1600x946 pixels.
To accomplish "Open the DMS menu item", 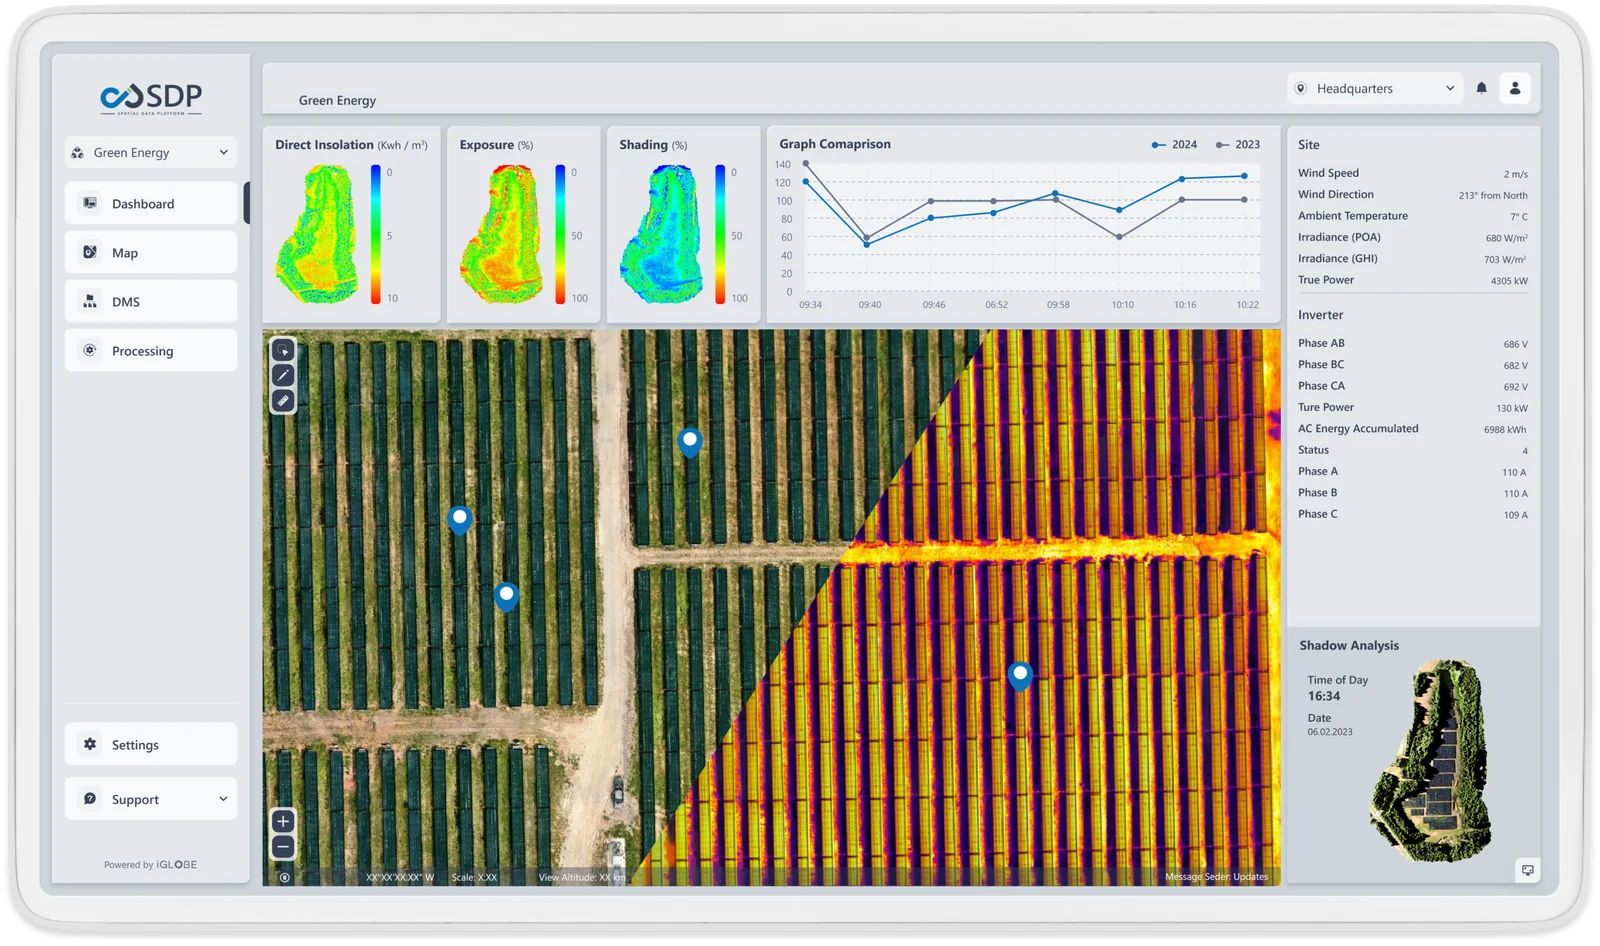I will (150, 302).
